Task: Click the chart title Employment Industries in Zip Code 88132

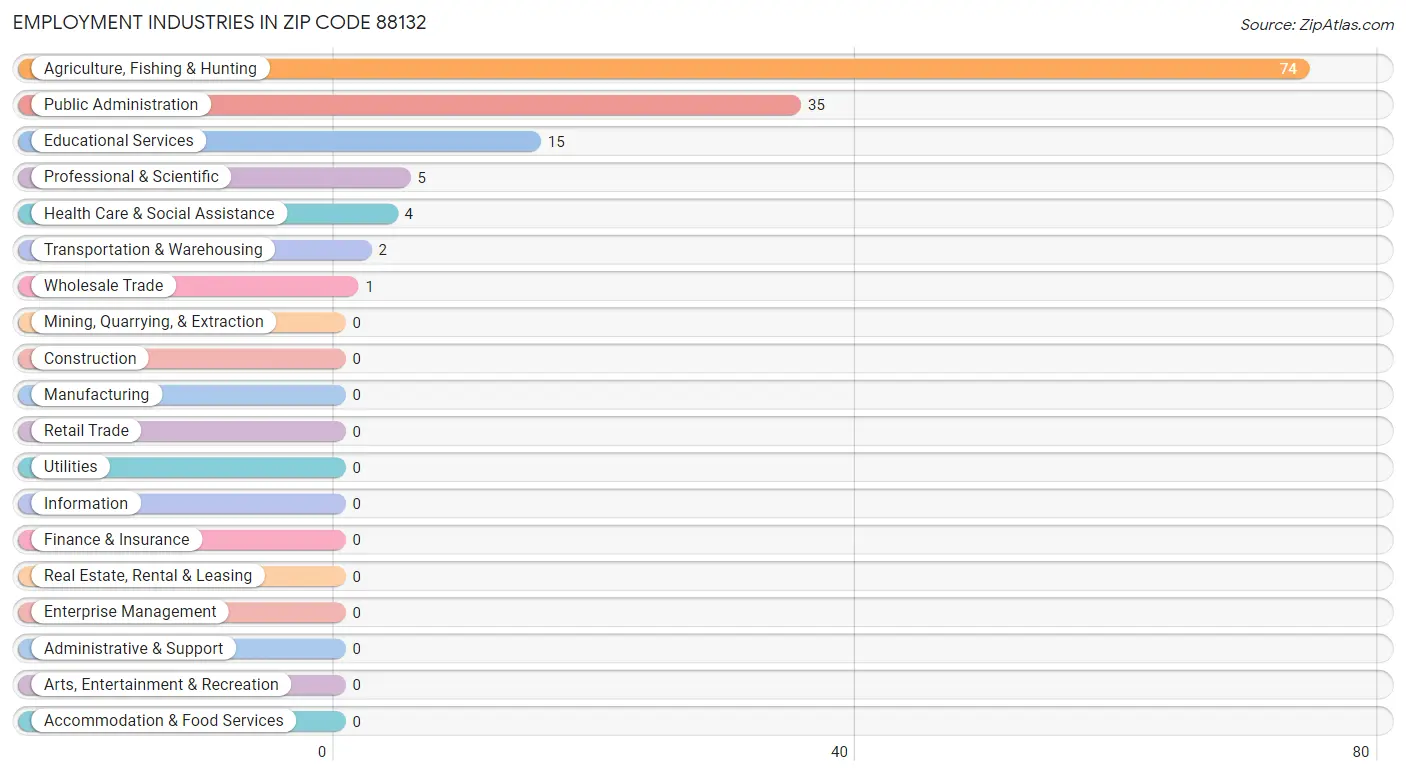Action: (220, 22)
